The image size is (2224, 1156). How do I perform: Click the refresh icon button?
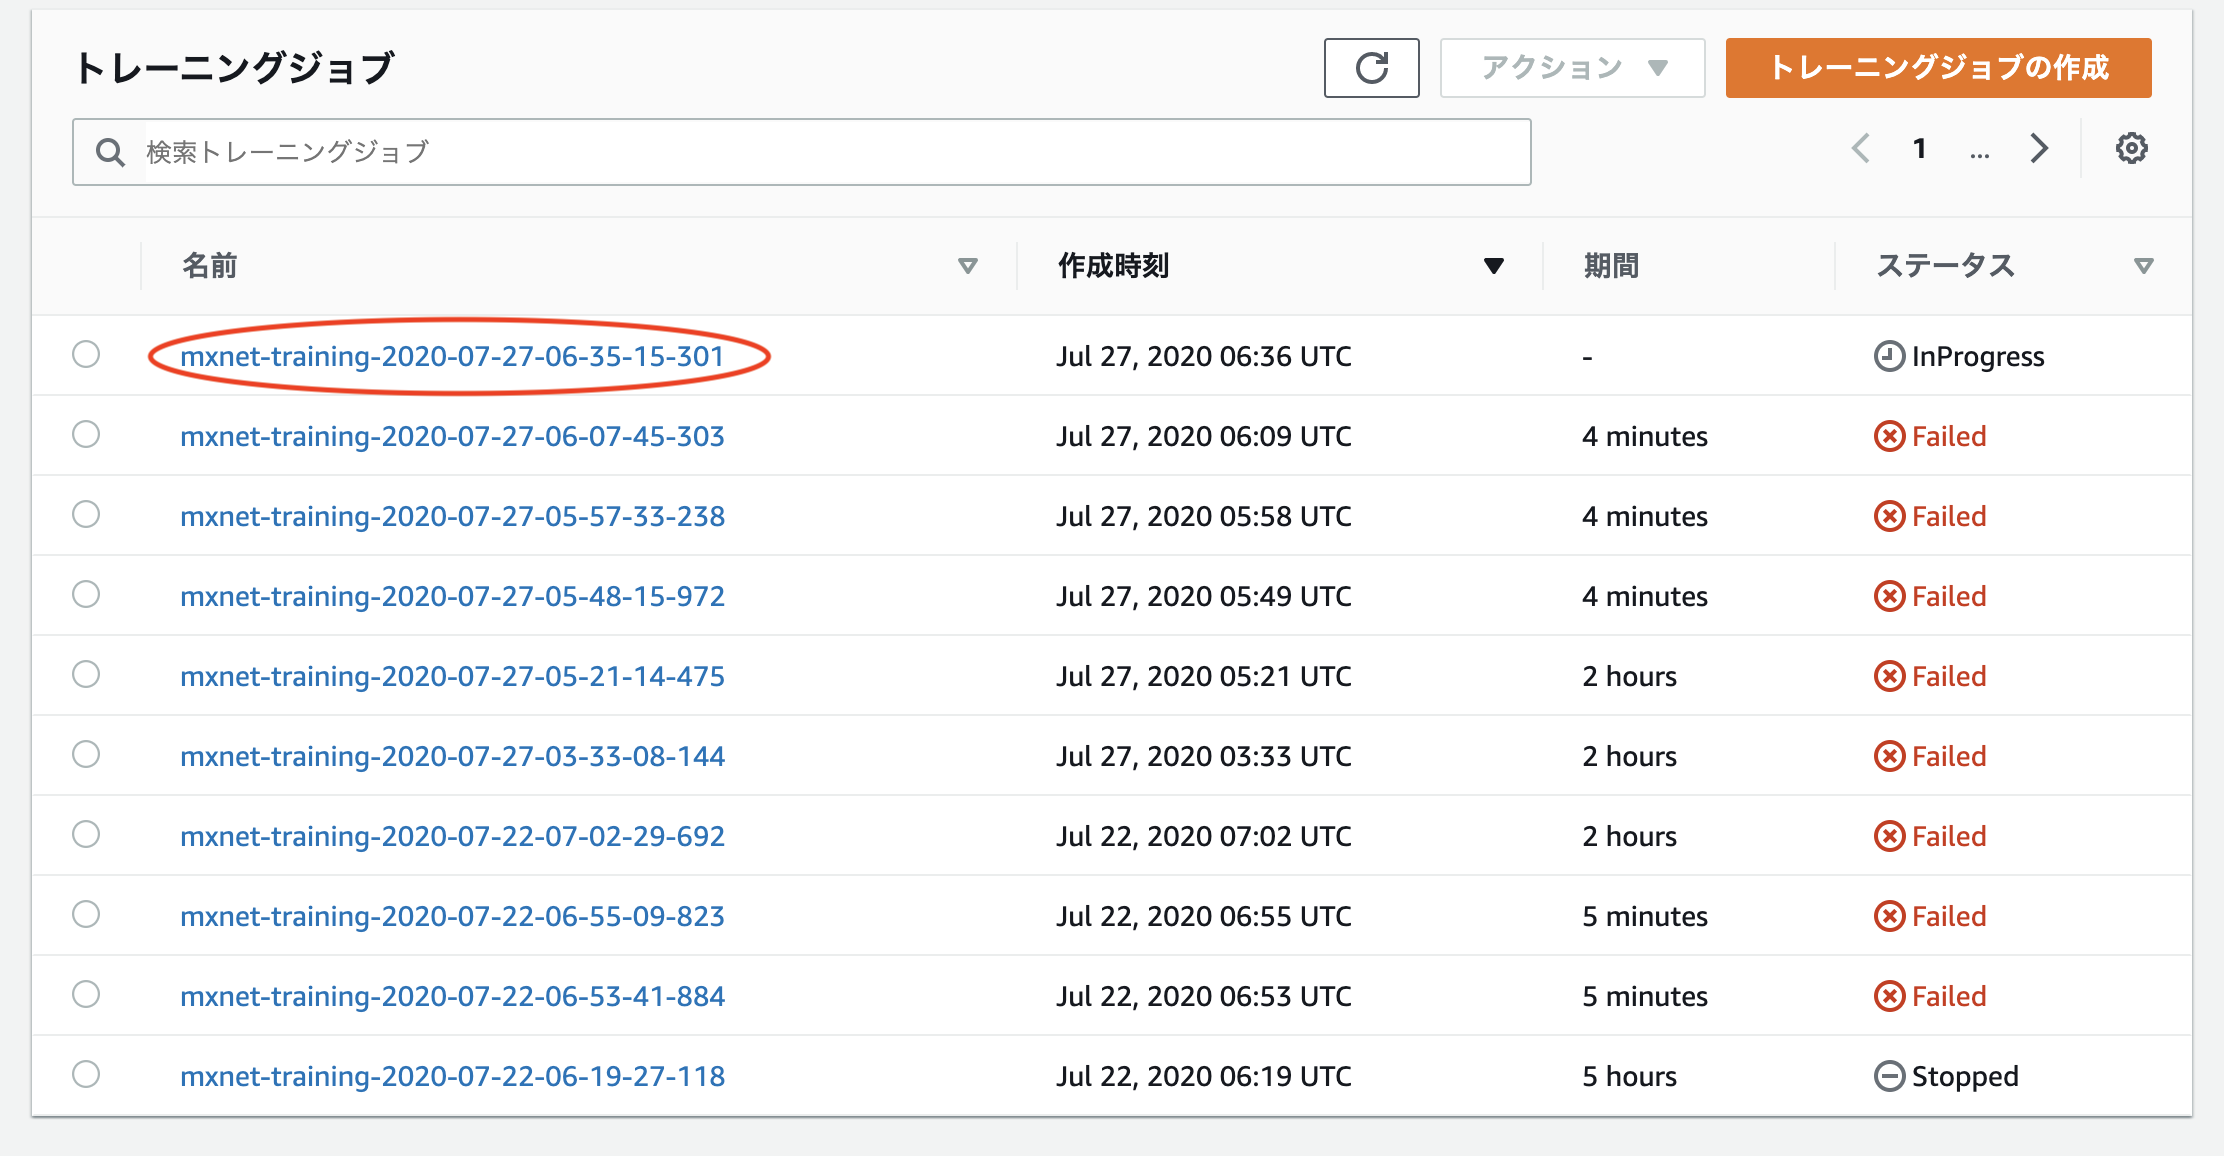pos(1371,68)
